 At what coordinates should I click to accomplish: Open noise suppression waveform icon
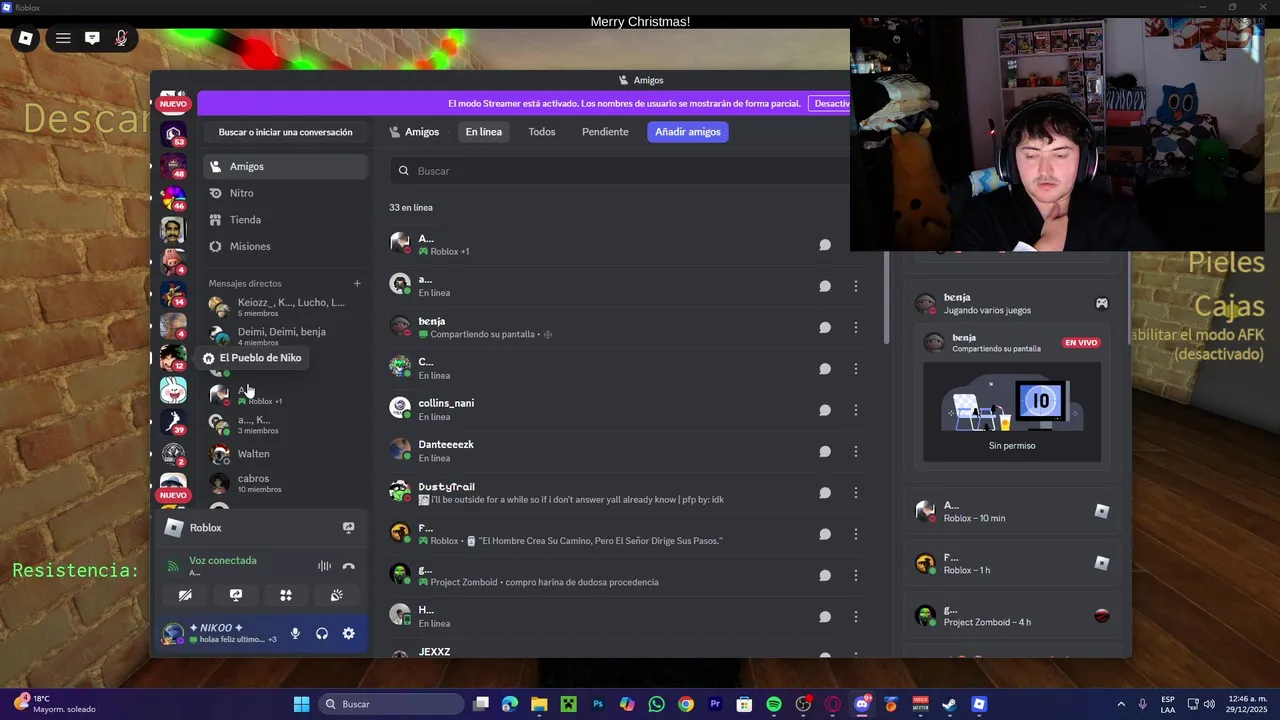point(324,566)
